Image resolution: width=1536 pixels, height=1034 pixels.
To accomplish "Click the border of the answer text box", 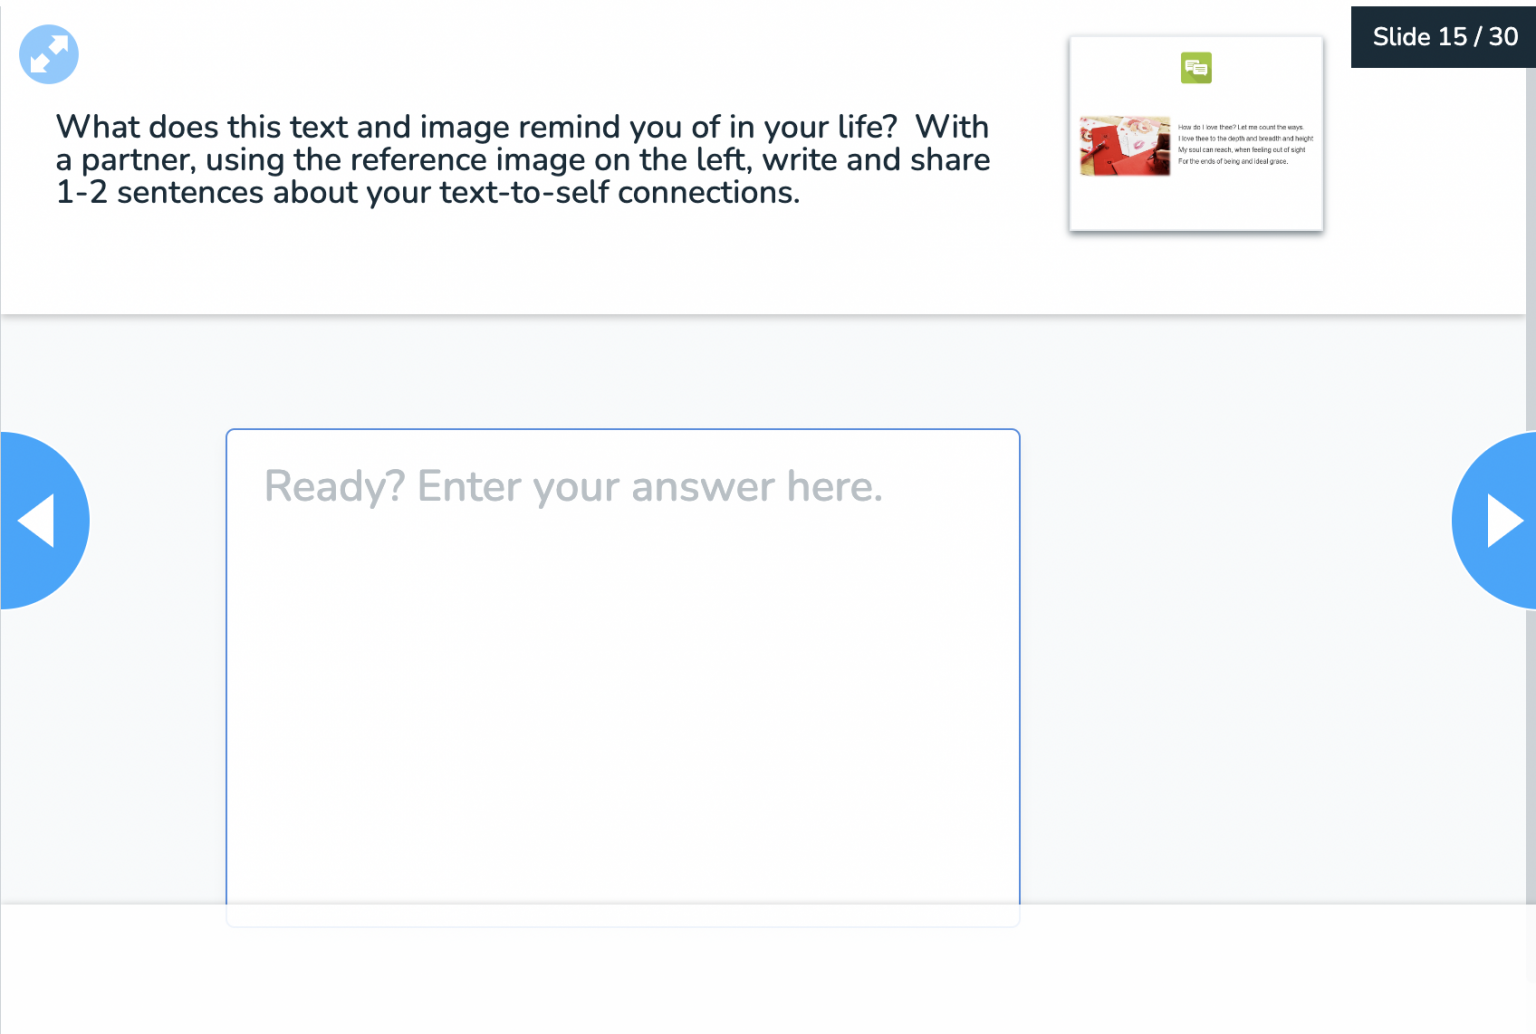I will point(622,430).
